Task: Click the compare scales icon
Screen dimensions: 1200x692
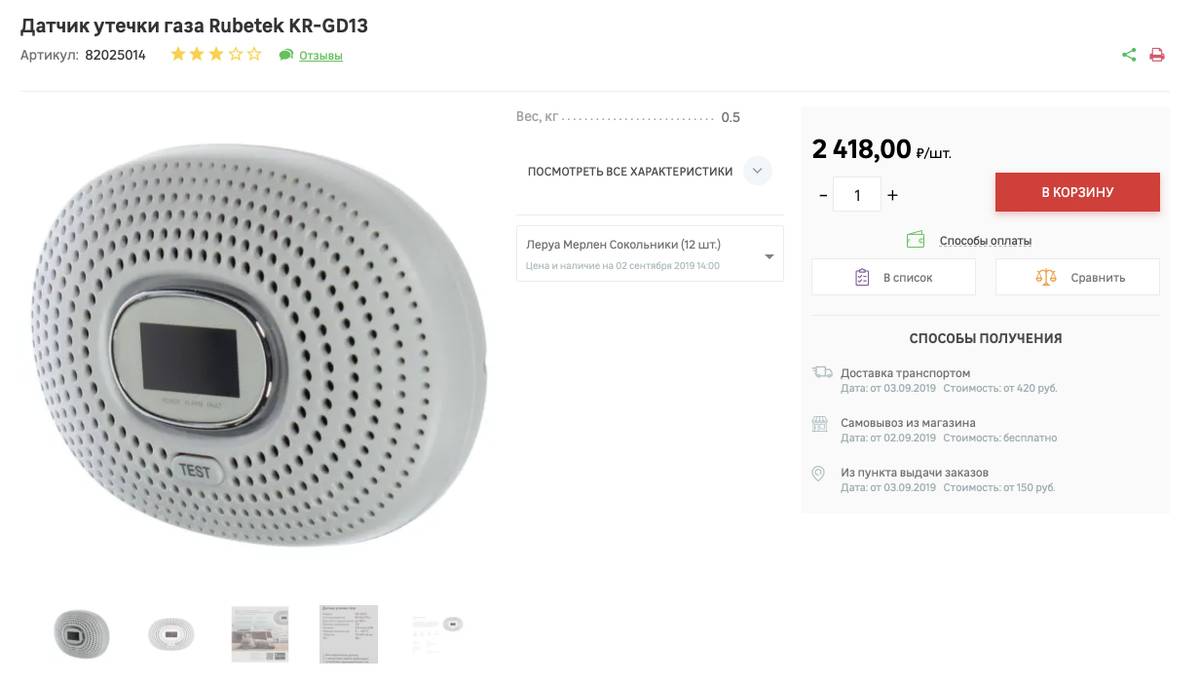Action: 1046,277
